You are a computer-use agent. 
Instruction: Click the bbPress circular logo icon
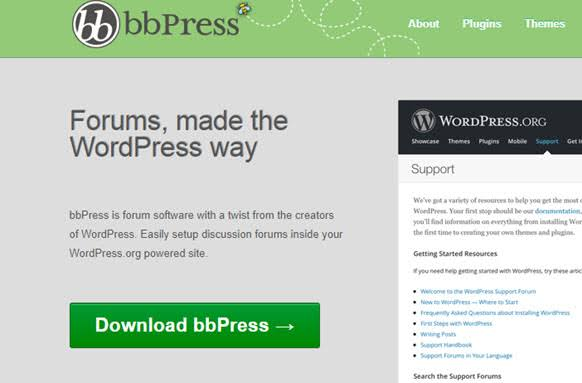click(x=96, y=24)
